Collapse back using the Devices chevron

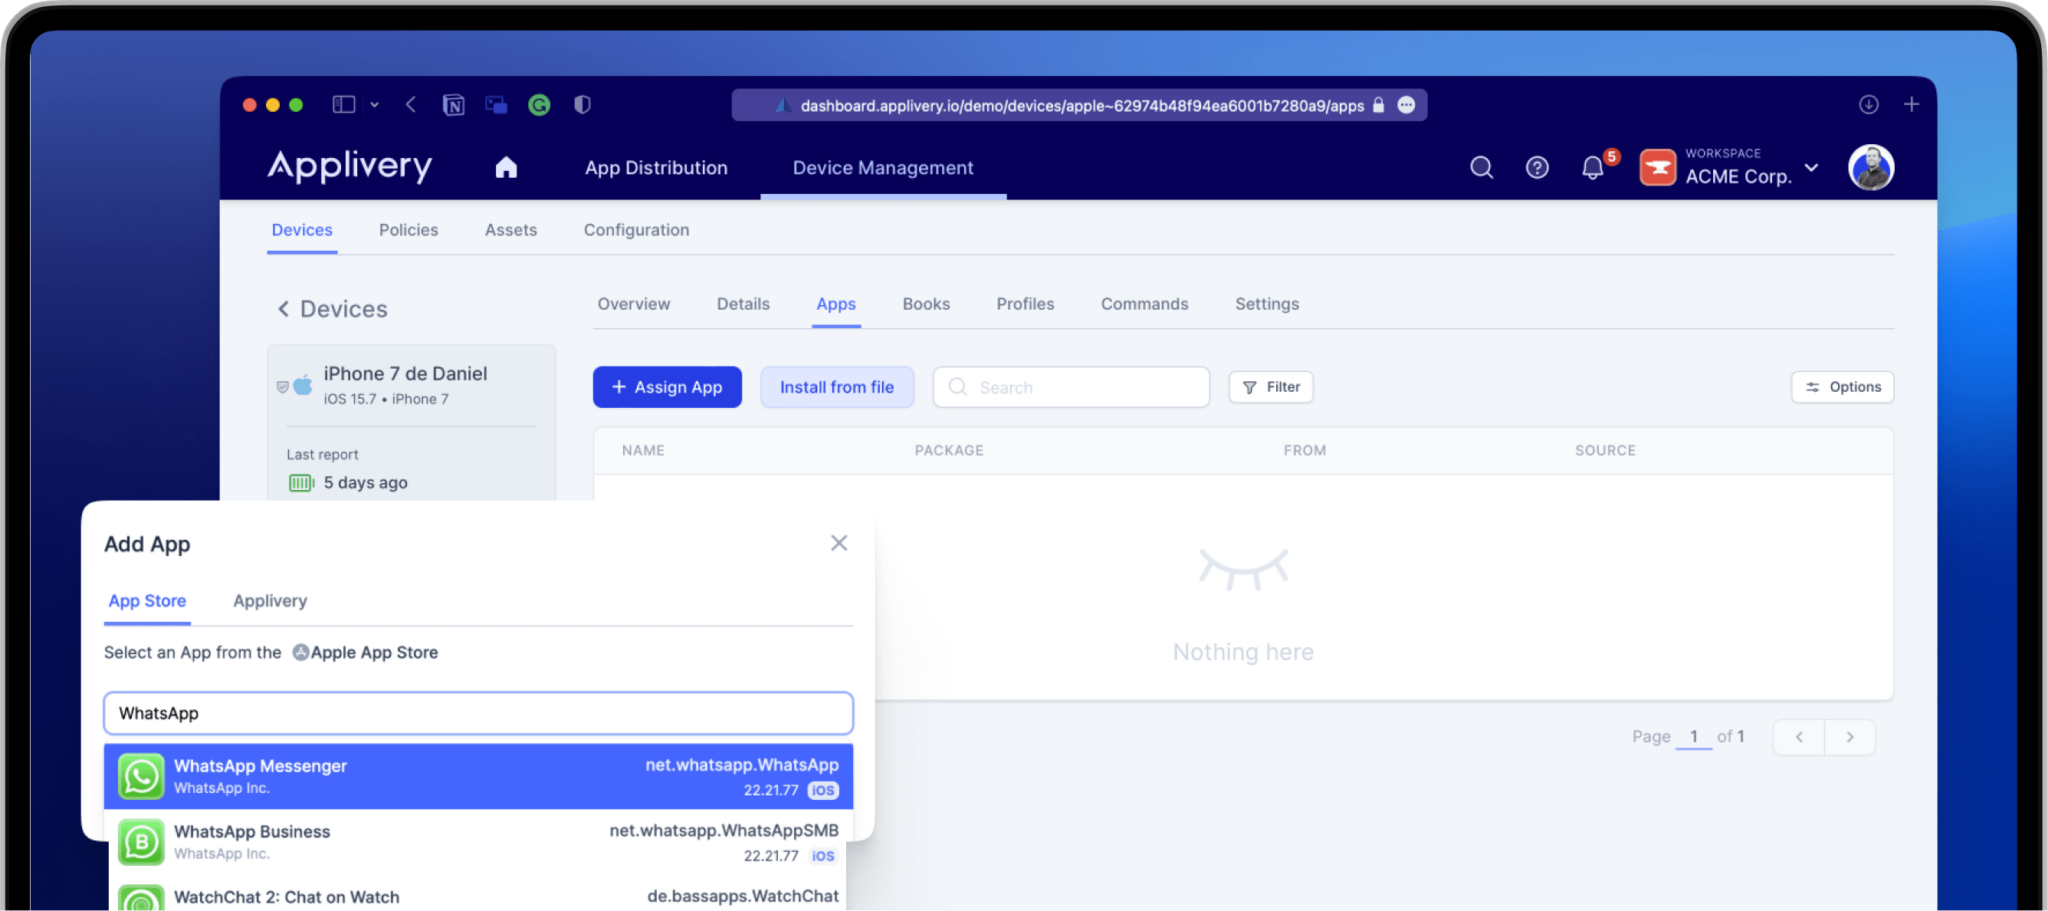pyautogui.click(x=283, y=308)
